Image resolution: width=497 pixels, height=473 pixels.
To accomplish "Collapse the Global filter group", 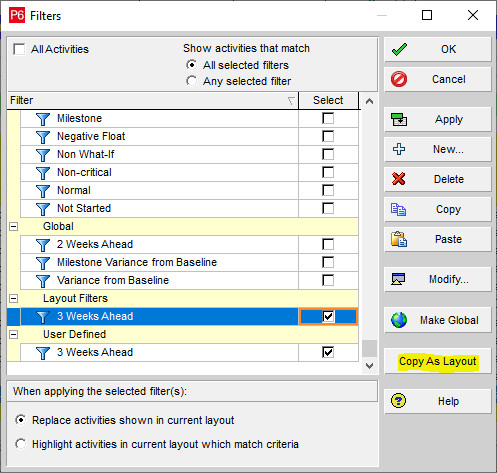I will tap(13, 227).
